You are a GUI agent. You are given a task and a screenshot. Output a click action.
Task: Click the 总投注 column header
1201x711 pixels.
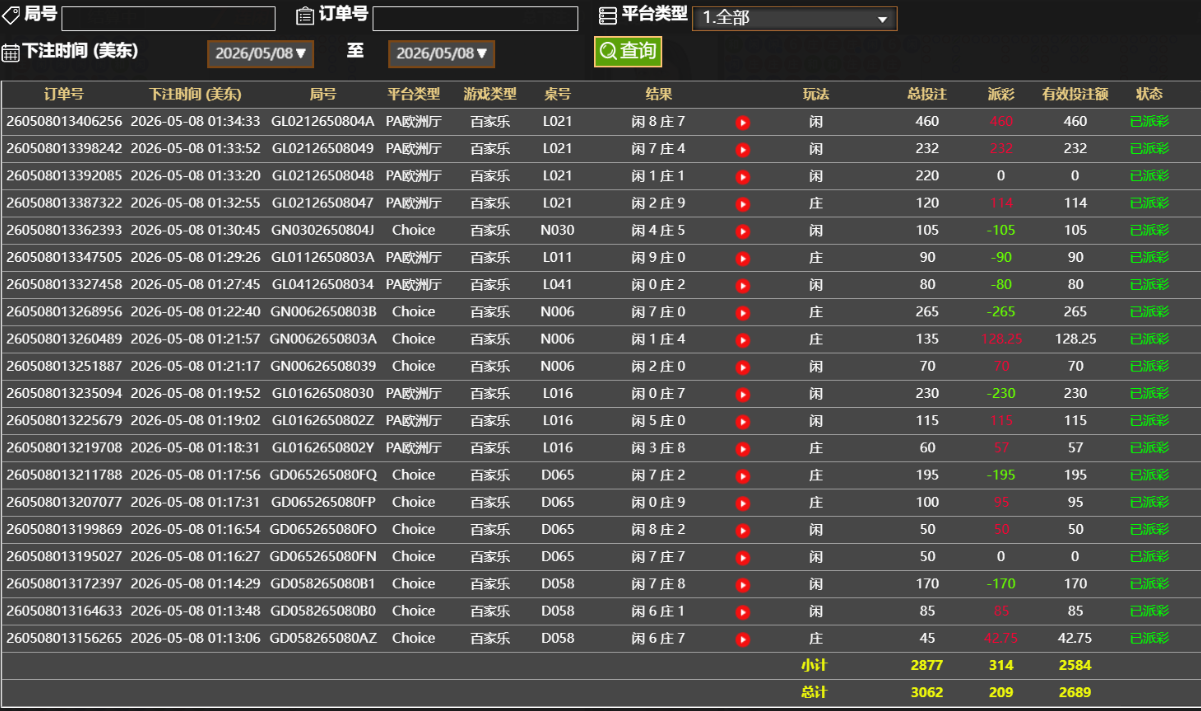(927, 94)
